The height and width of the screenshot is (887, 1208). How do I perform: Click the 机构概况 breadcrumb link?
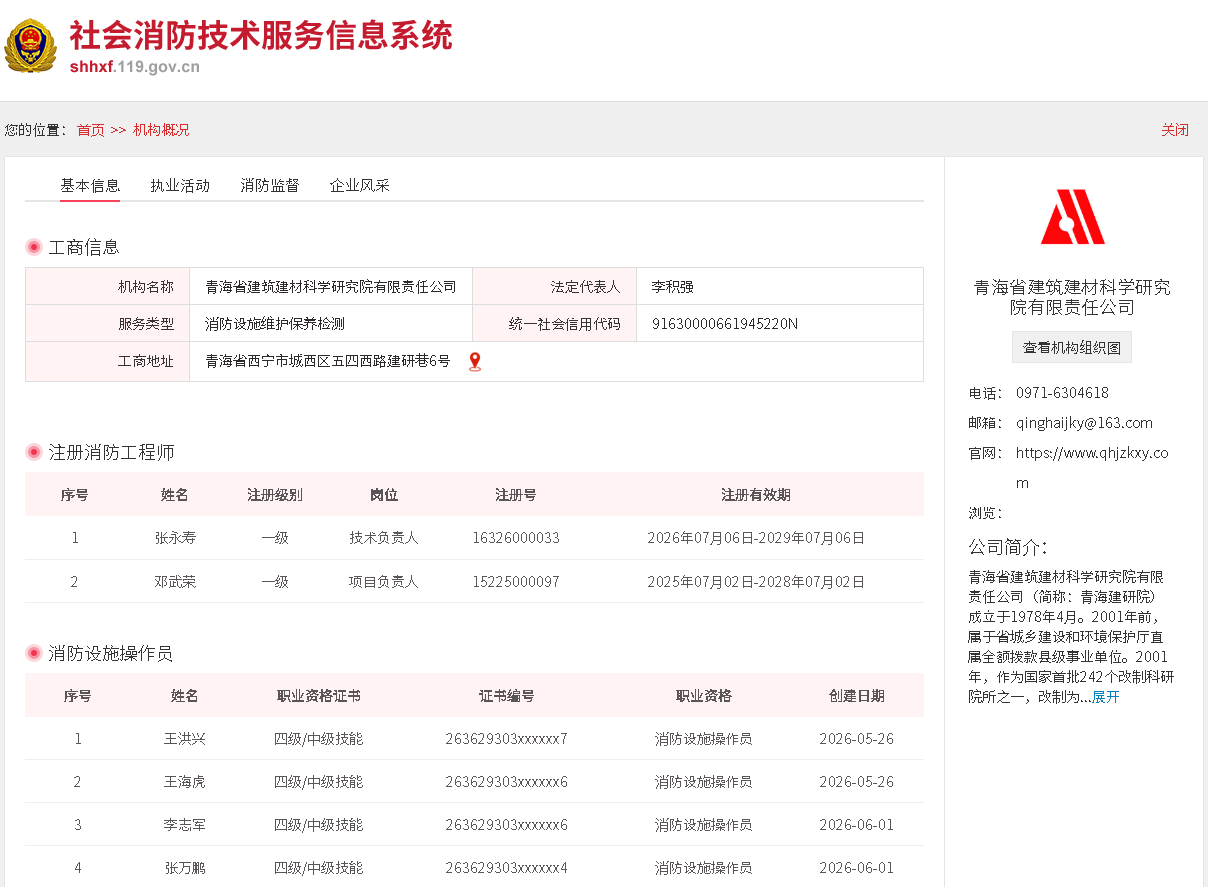161,130
